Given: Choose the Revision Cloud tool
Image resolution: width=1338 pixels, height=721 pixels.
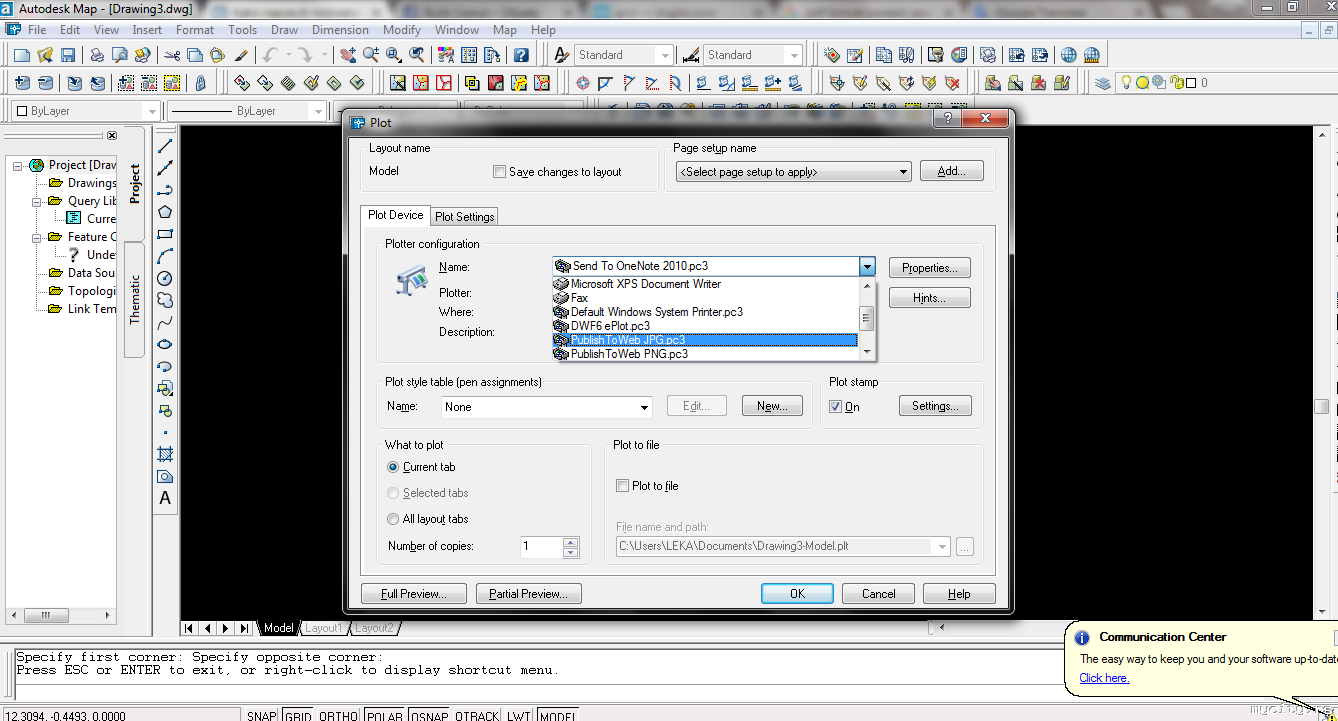Looking at the screenshot, I should pyautogui.click(x=165, y=300).
